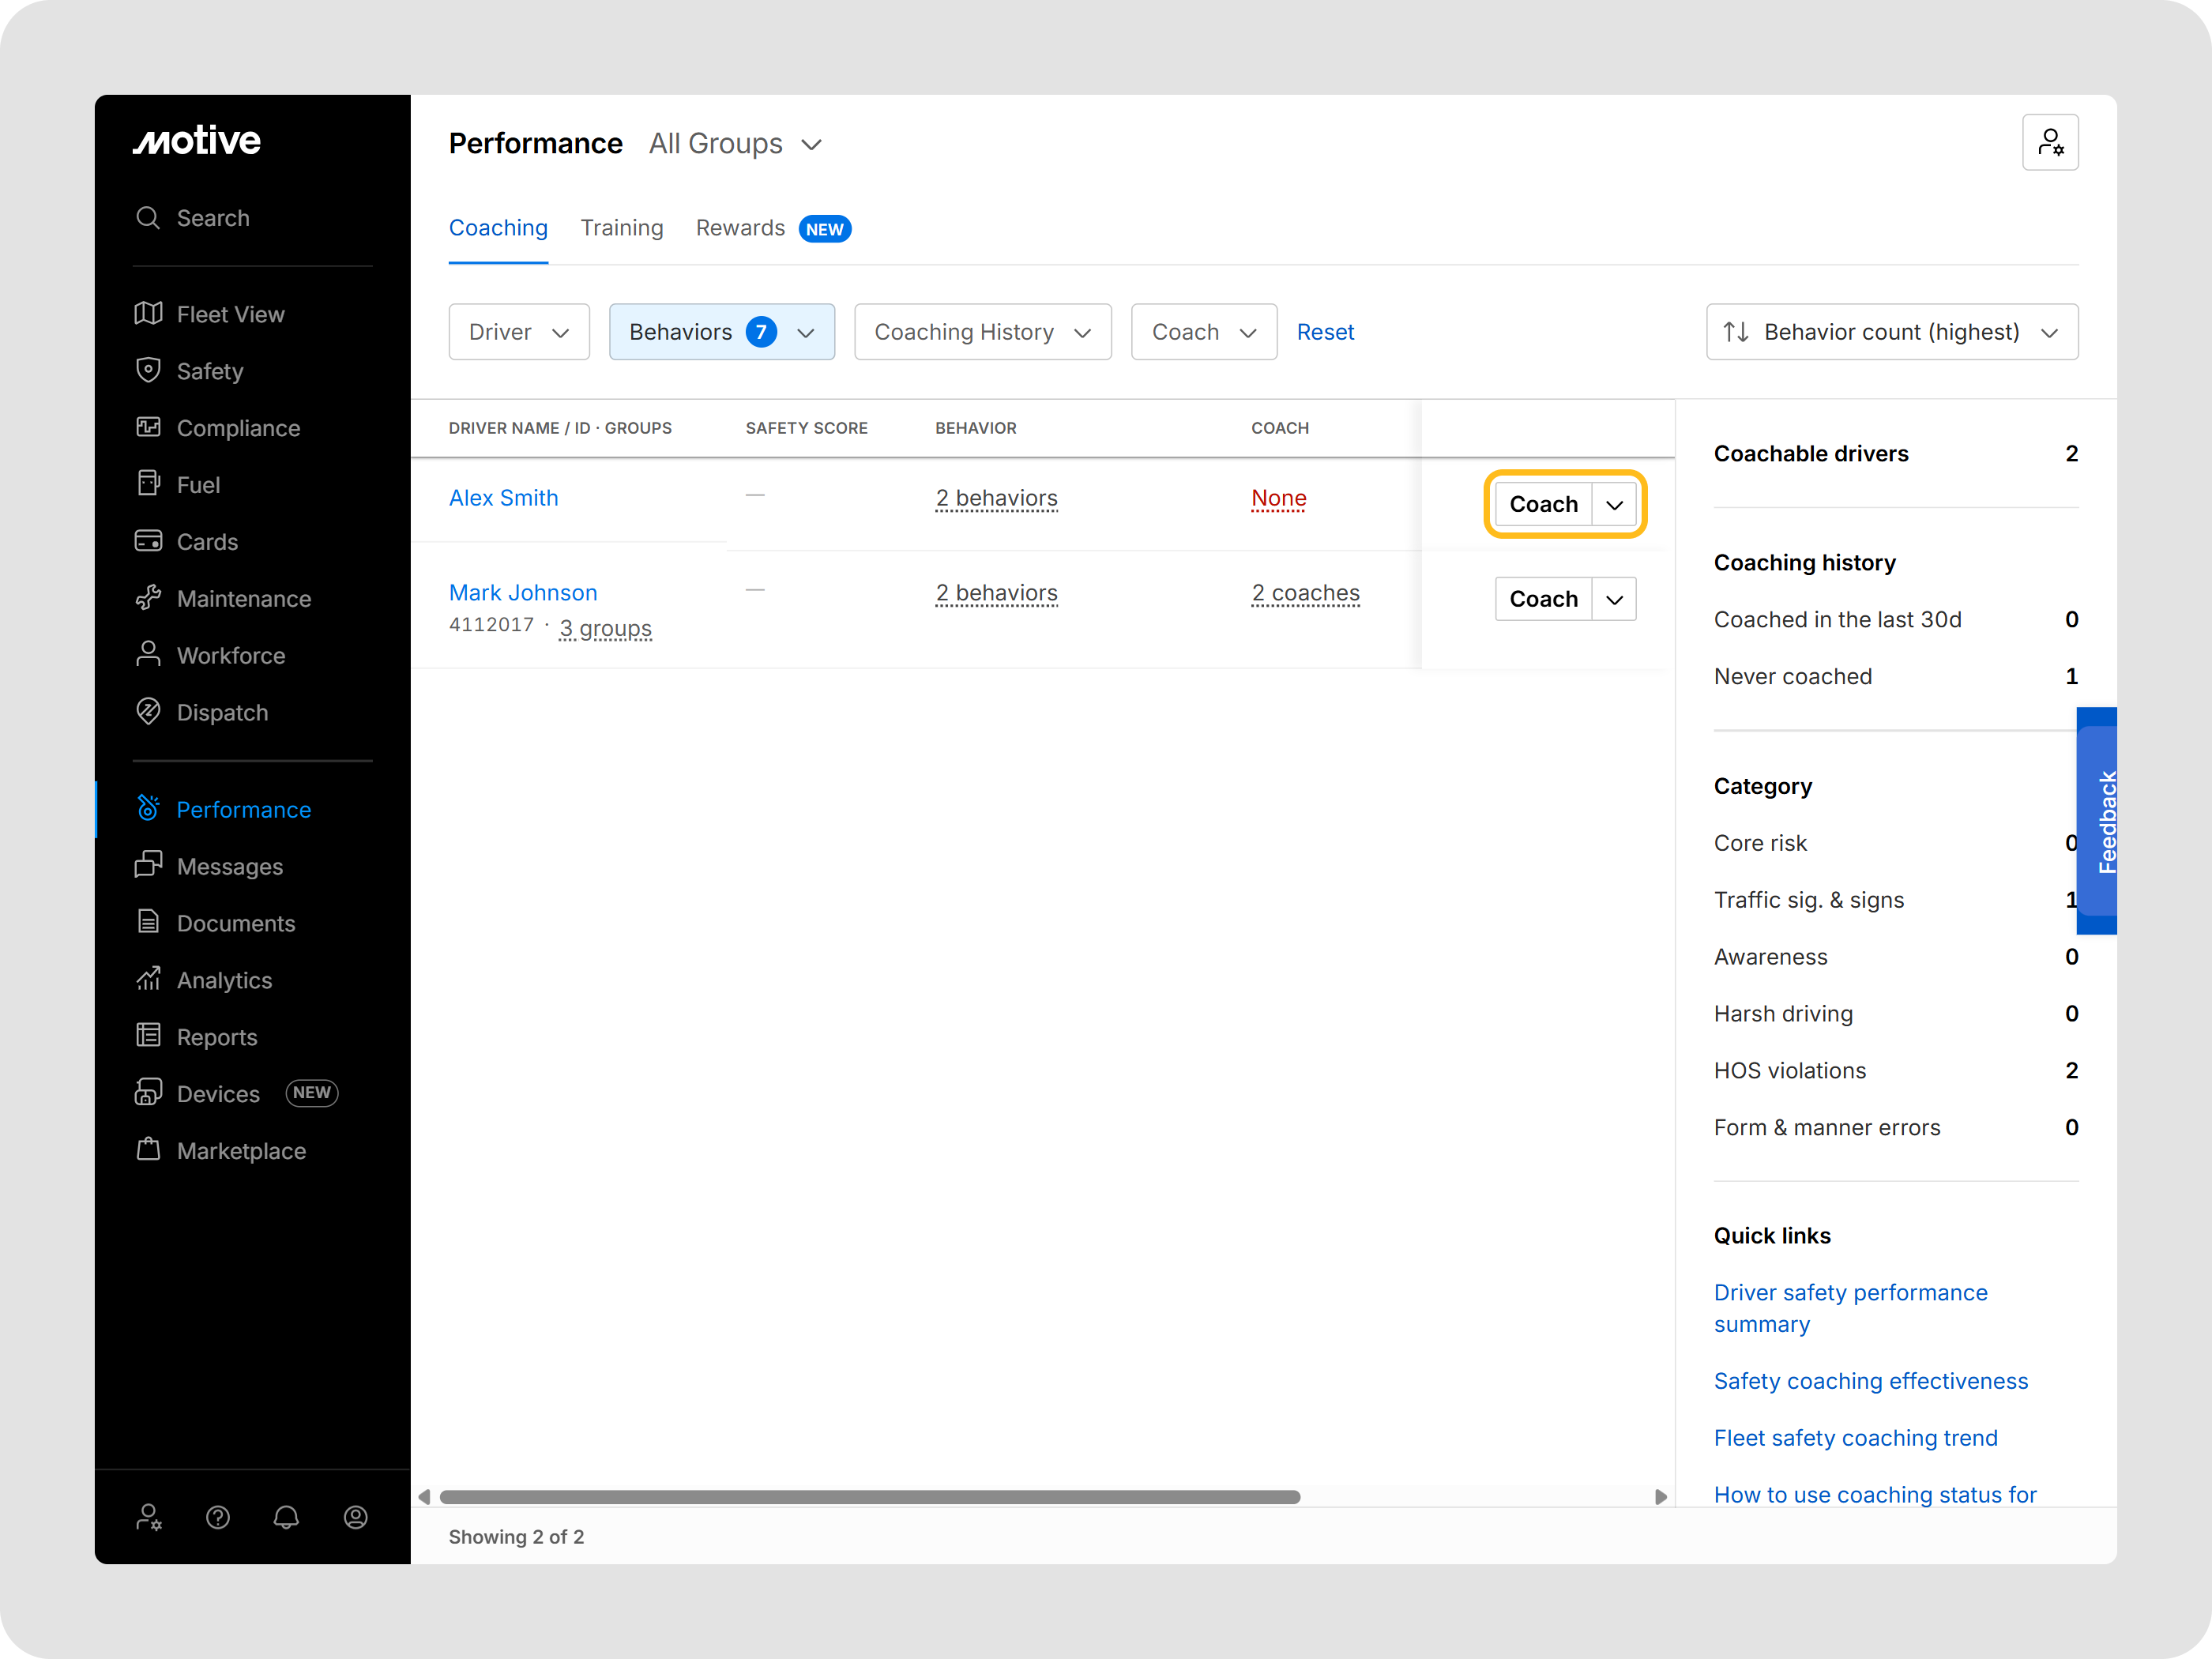Click the Fuel pump icon
Screen dimensions: 2212x1659
click(x=148, y=484)
